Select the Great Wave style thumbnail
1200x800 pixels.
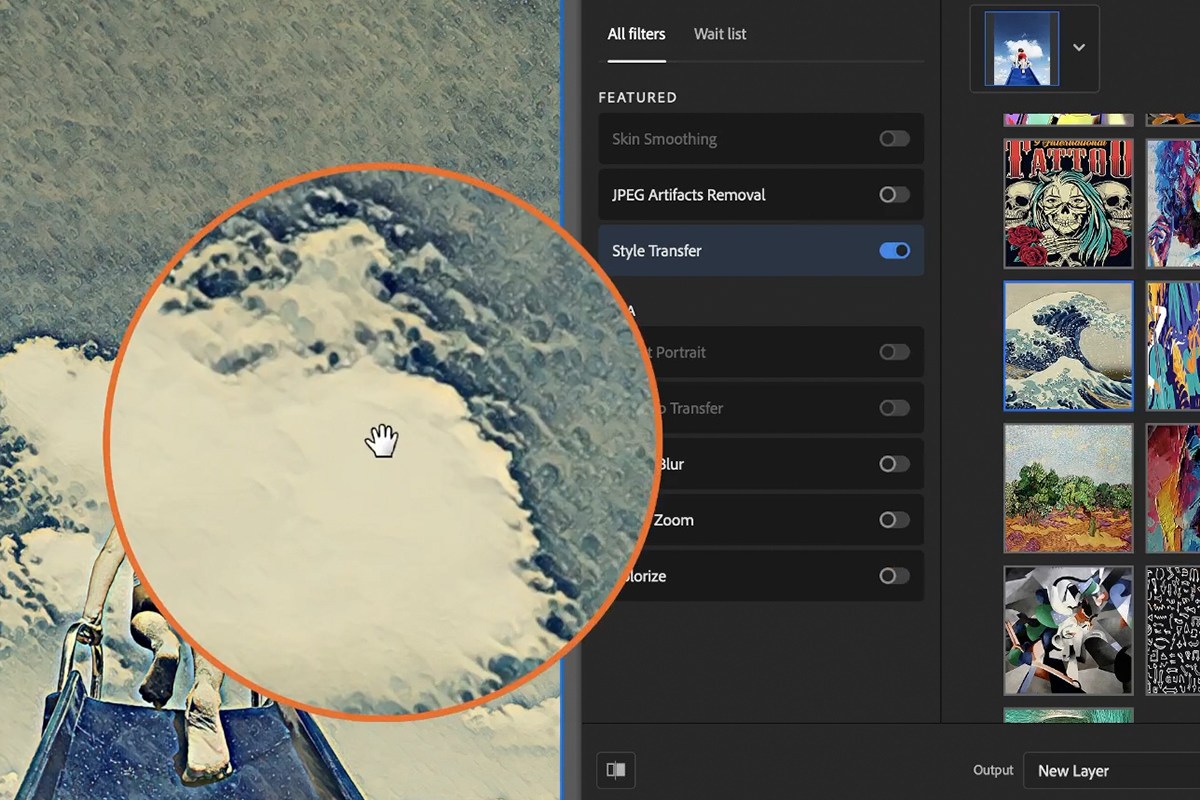pos(1068,346)
